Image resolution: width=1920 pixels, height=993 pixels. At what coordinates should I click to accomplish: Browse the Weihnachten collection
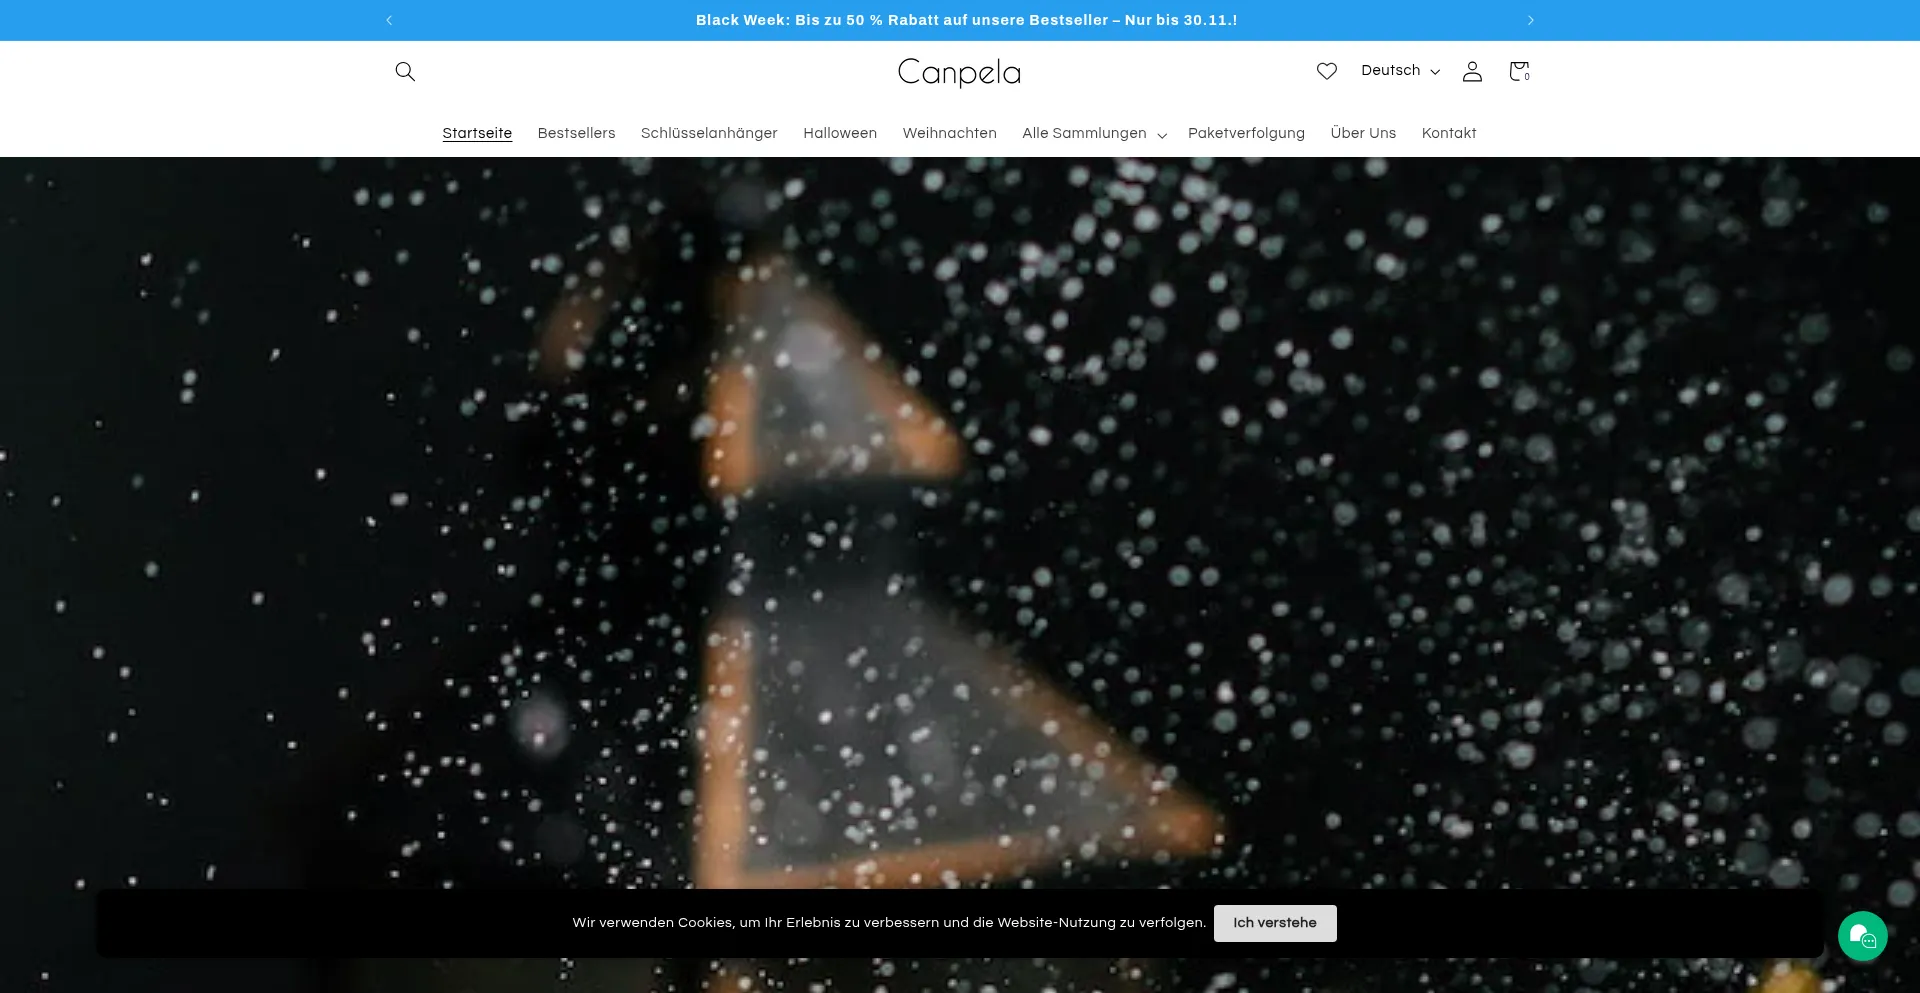(949, 134)
